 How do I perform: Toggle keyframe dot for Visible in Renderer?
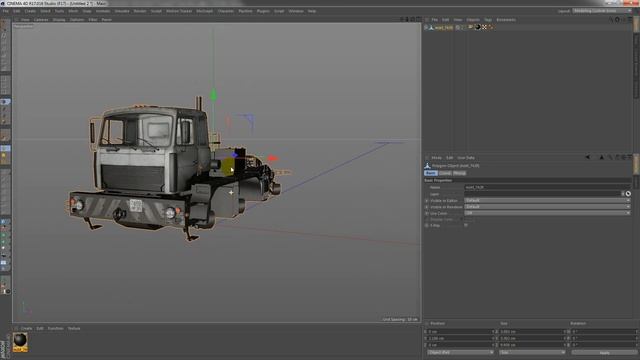click(427, 207)
